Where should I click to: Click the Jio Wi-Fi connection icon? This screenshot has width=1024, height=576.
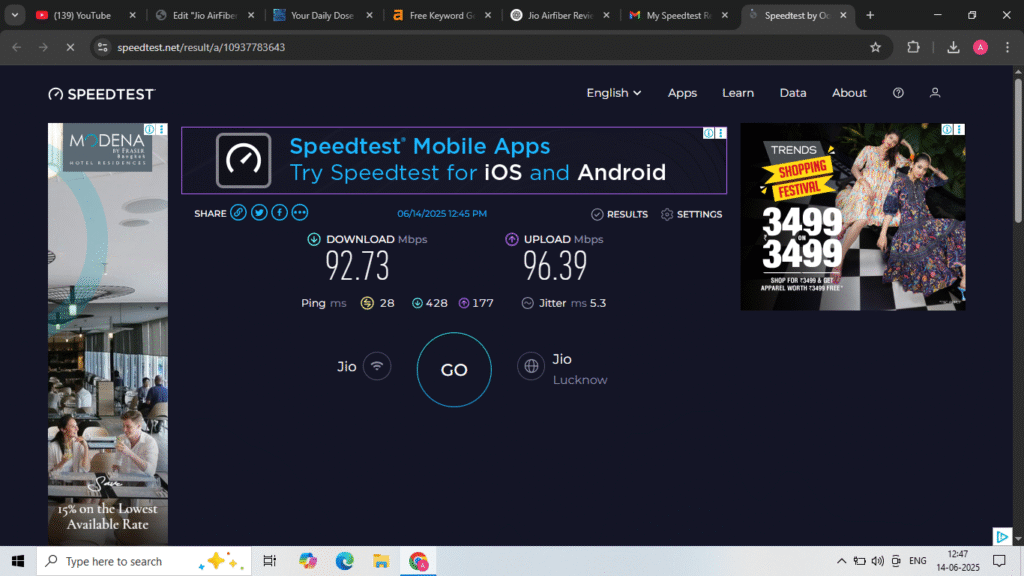tap(377, 366)
